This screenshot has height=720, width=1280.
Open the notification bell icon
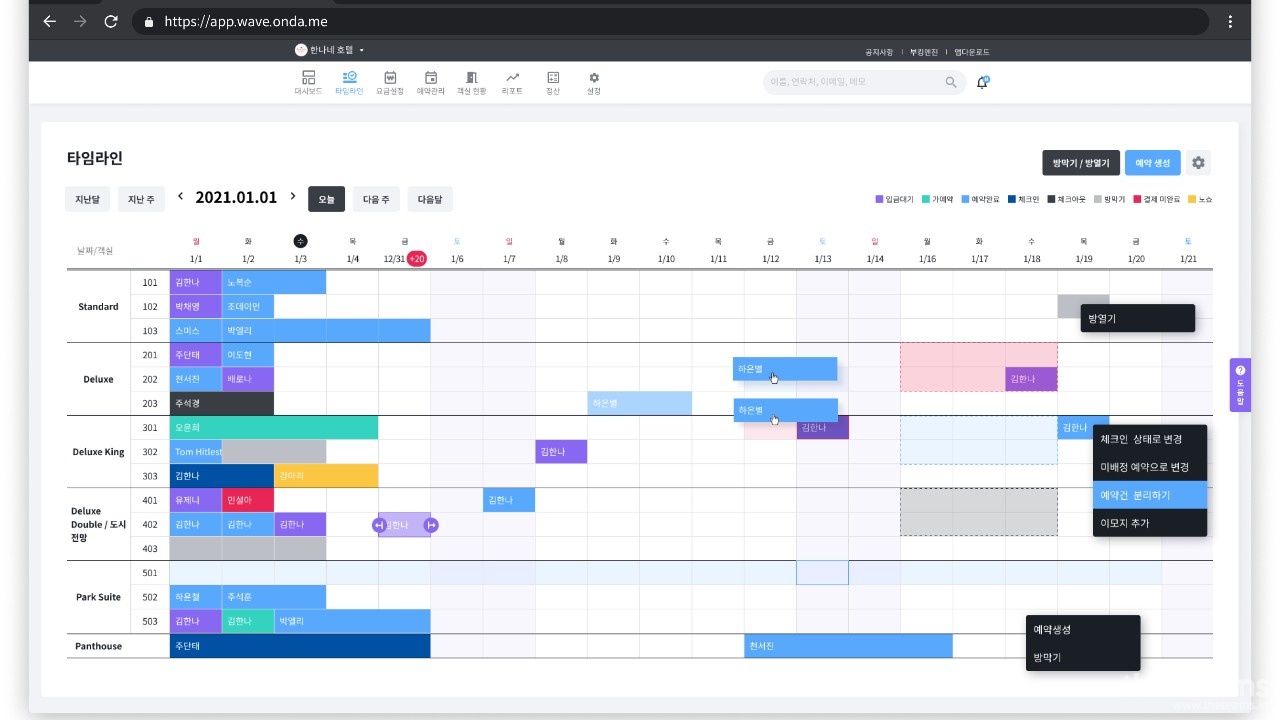coord(982,82)
